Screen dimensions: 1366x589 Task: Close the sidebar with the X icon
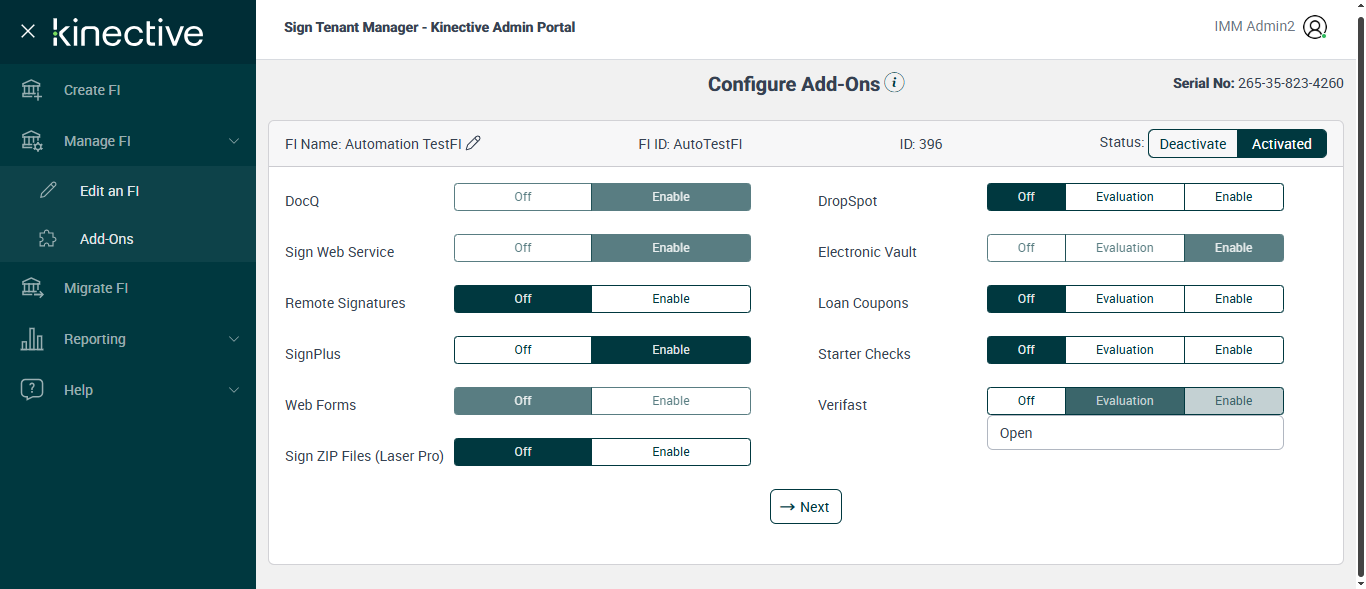pos(28,31)
